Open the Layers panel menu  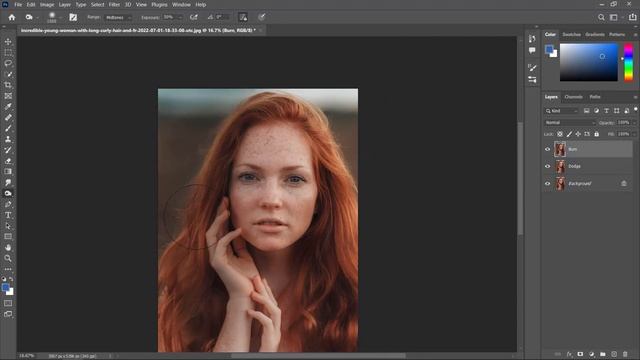[635, 97]
